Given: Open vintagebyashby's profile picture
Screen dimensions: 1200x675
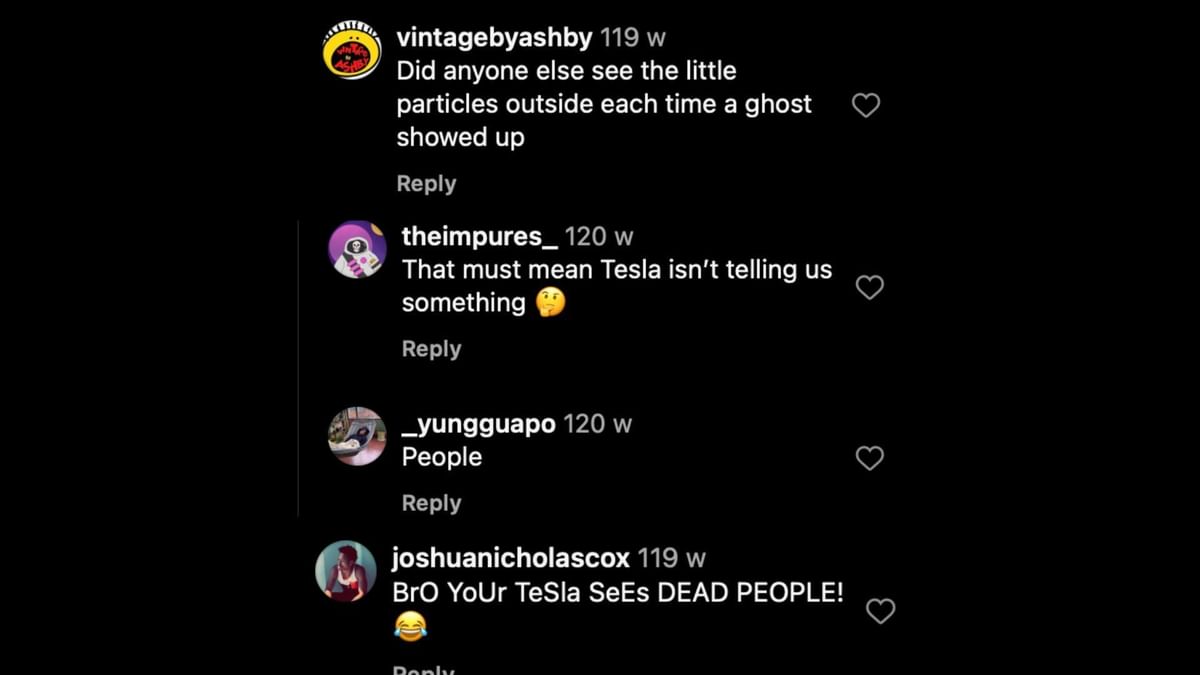Looking at the screenshot, I should (x=350, y=49).
